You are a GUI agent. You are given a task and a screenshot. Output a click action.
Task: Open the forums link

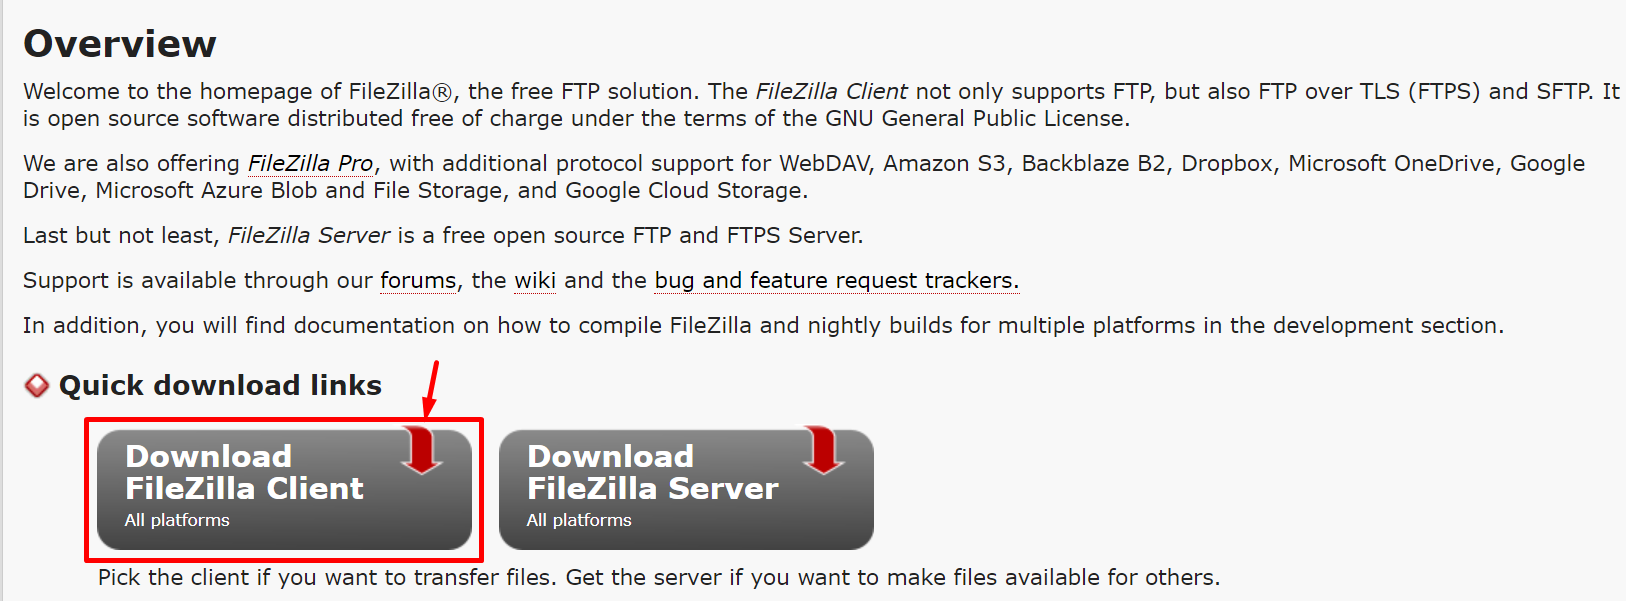tap(418, 280)
